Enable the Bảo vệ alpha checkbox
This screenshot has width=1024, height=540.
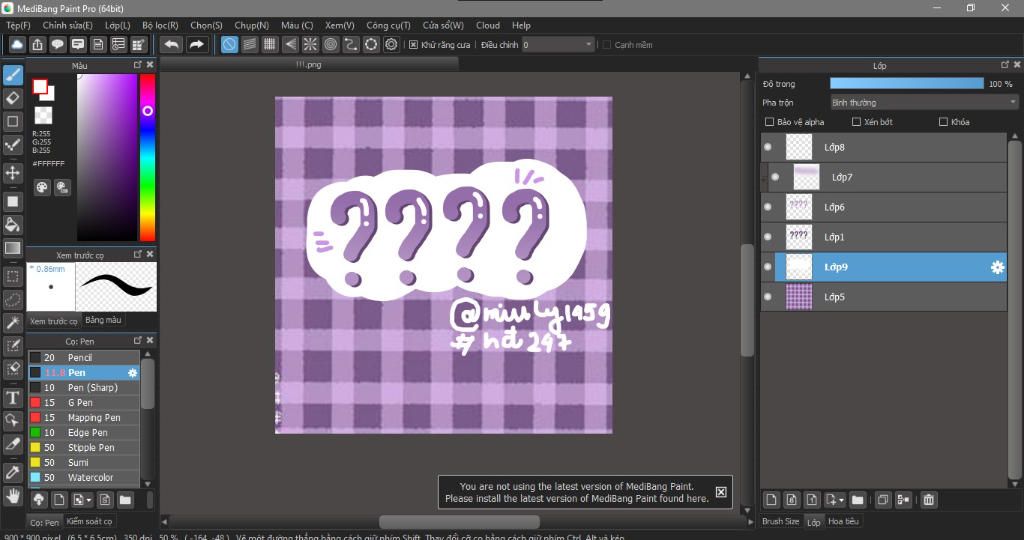point(769,122)
